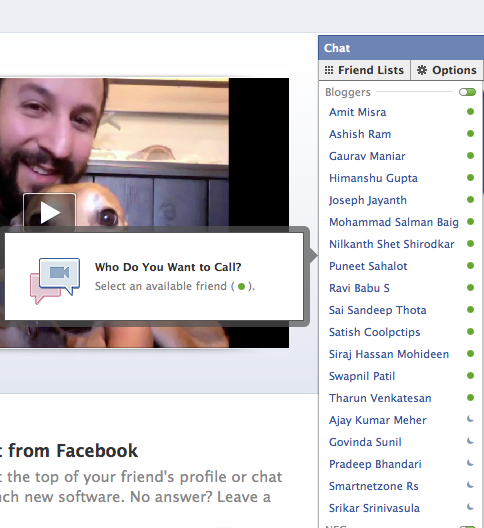484x528 pixels.
Task: Select Himanshu Gupta to call
Action: [373, 178]
